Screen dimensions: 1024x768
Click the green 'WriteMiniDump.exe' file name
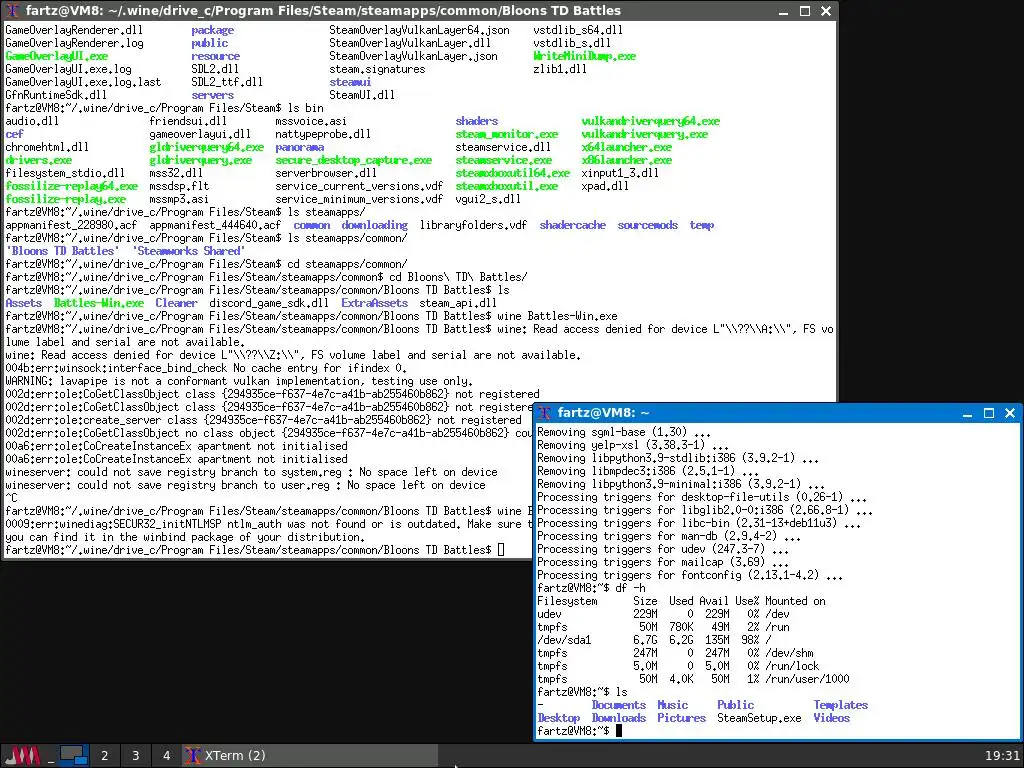coord(584,56)
